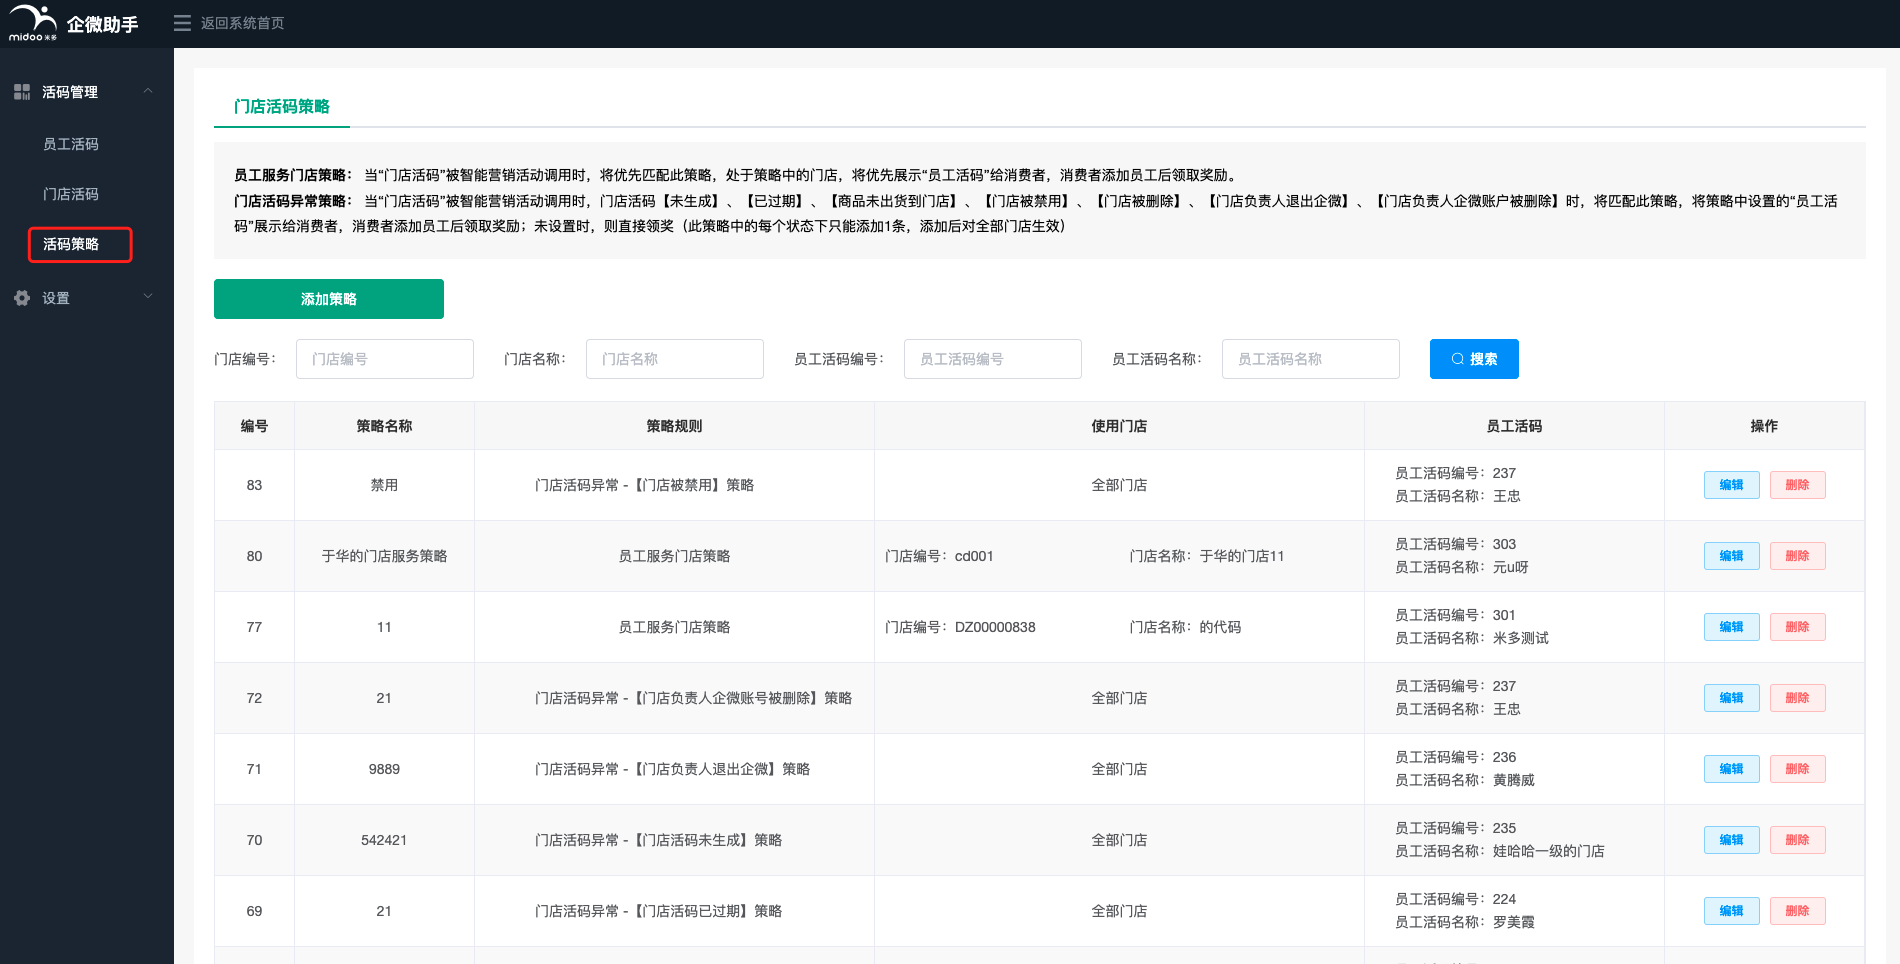The height and width of the screenshot is (964, 1900).
Task: Delete strategy row 71 named 9889
Action: (x=1798, y=769)
